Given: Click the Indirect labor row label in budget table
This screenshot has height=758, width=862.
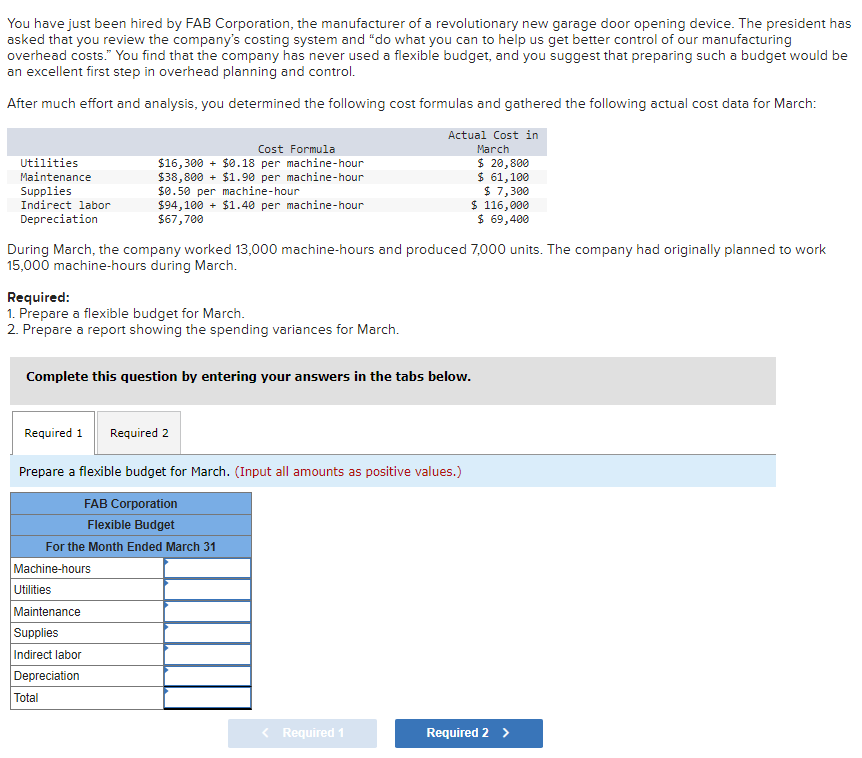Looking at the screenshot, I should click(x=47, y=655).
